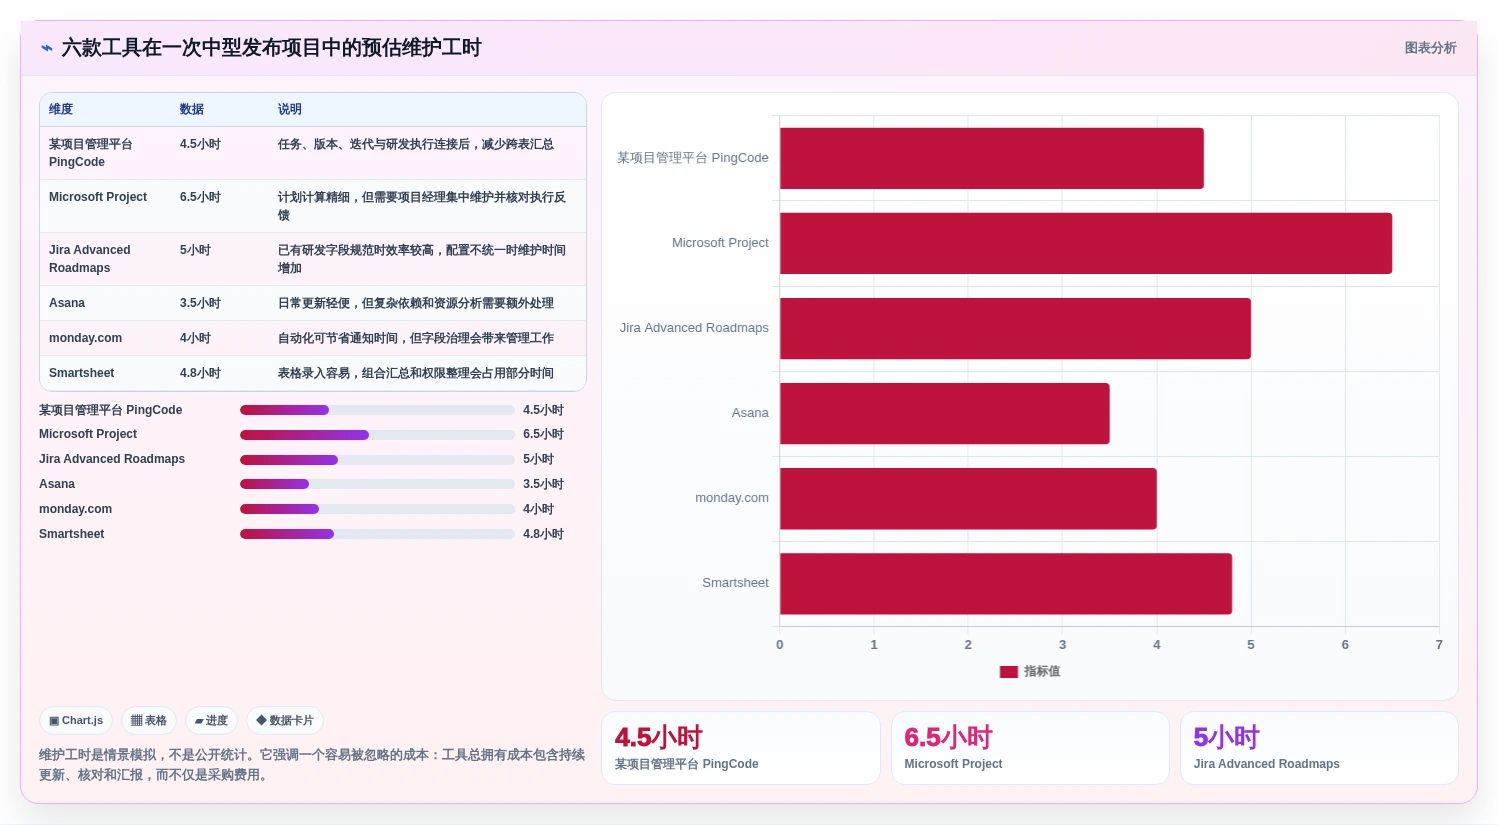The image size is (1498, 825).
Task: Click the Asana label on chart axis
Action: click(x=750, y=413)
